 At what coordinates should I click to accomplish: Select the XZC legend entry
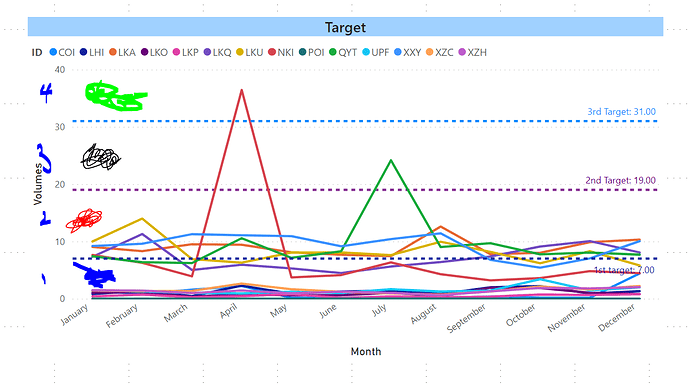coord(440,52)
